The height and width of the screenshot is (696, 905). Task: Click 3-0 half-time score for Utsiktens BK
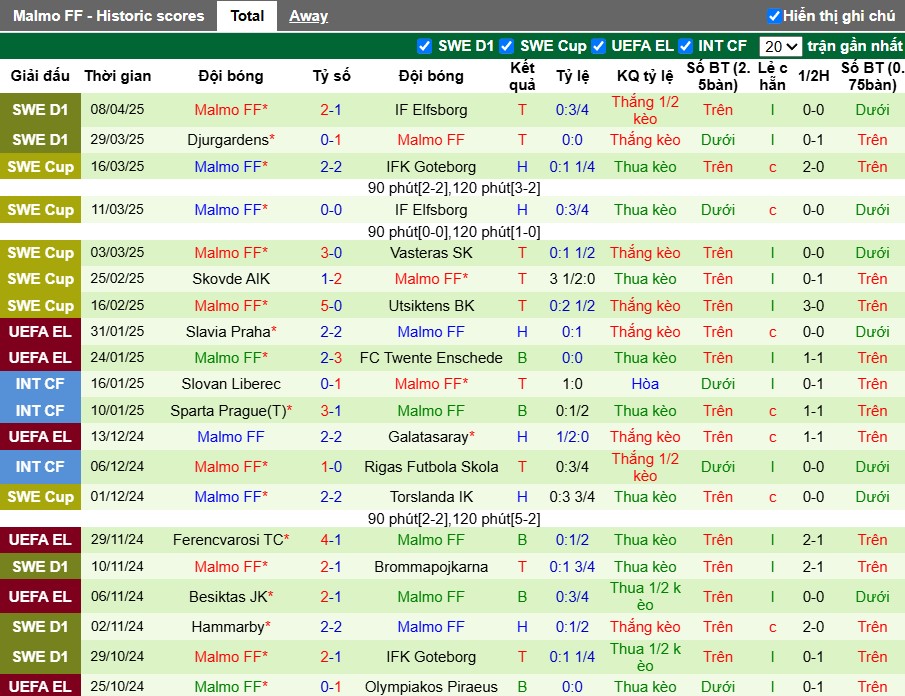pos(813,305)
